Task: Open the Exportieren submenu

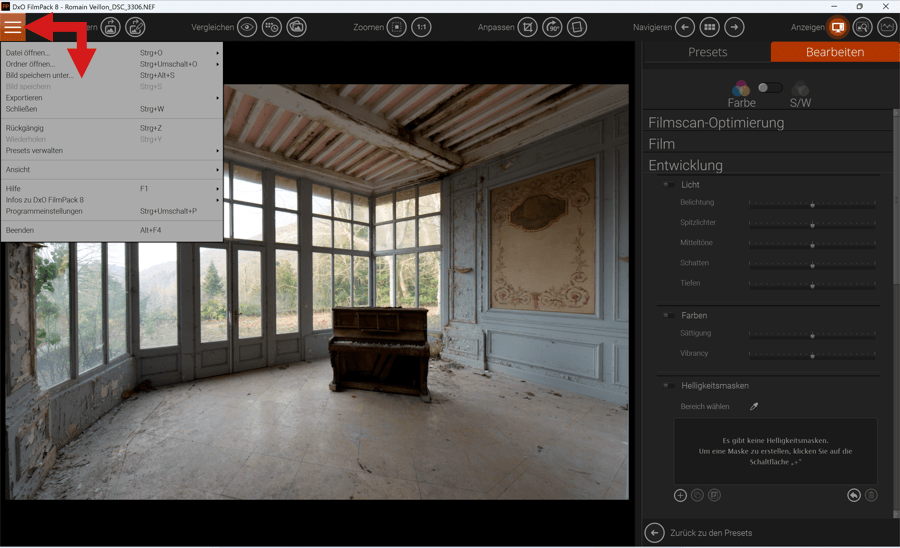Action: (x=24, y=98)
